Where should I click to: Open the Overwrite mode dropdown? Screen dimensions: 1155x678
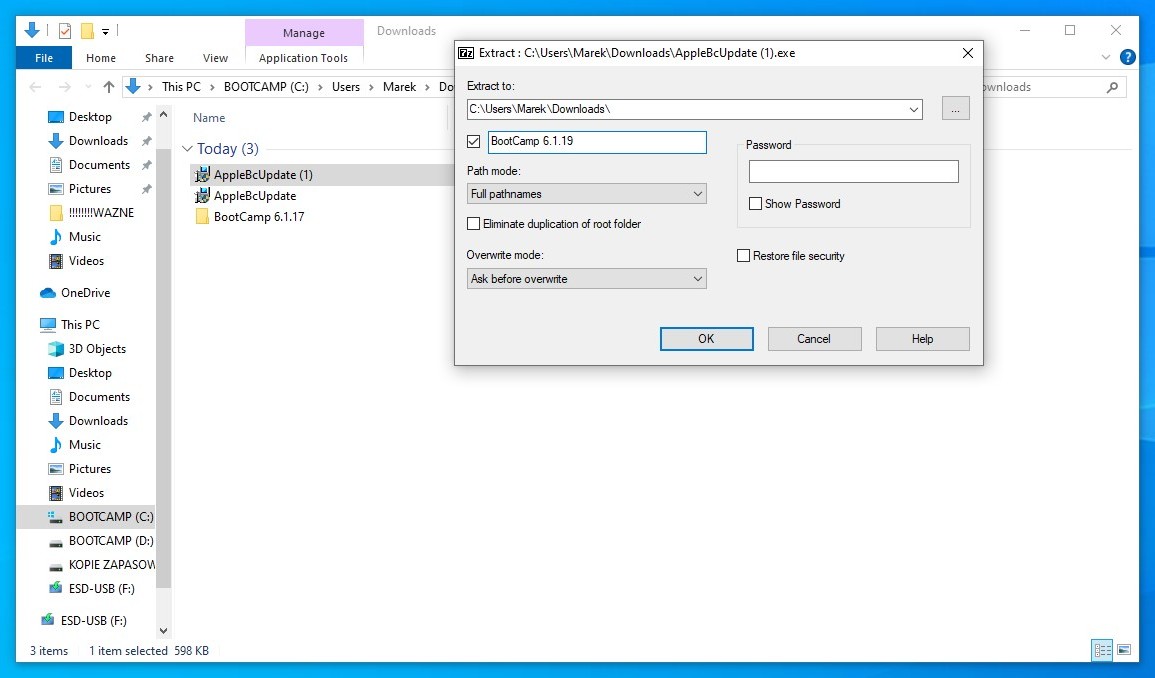697,279
